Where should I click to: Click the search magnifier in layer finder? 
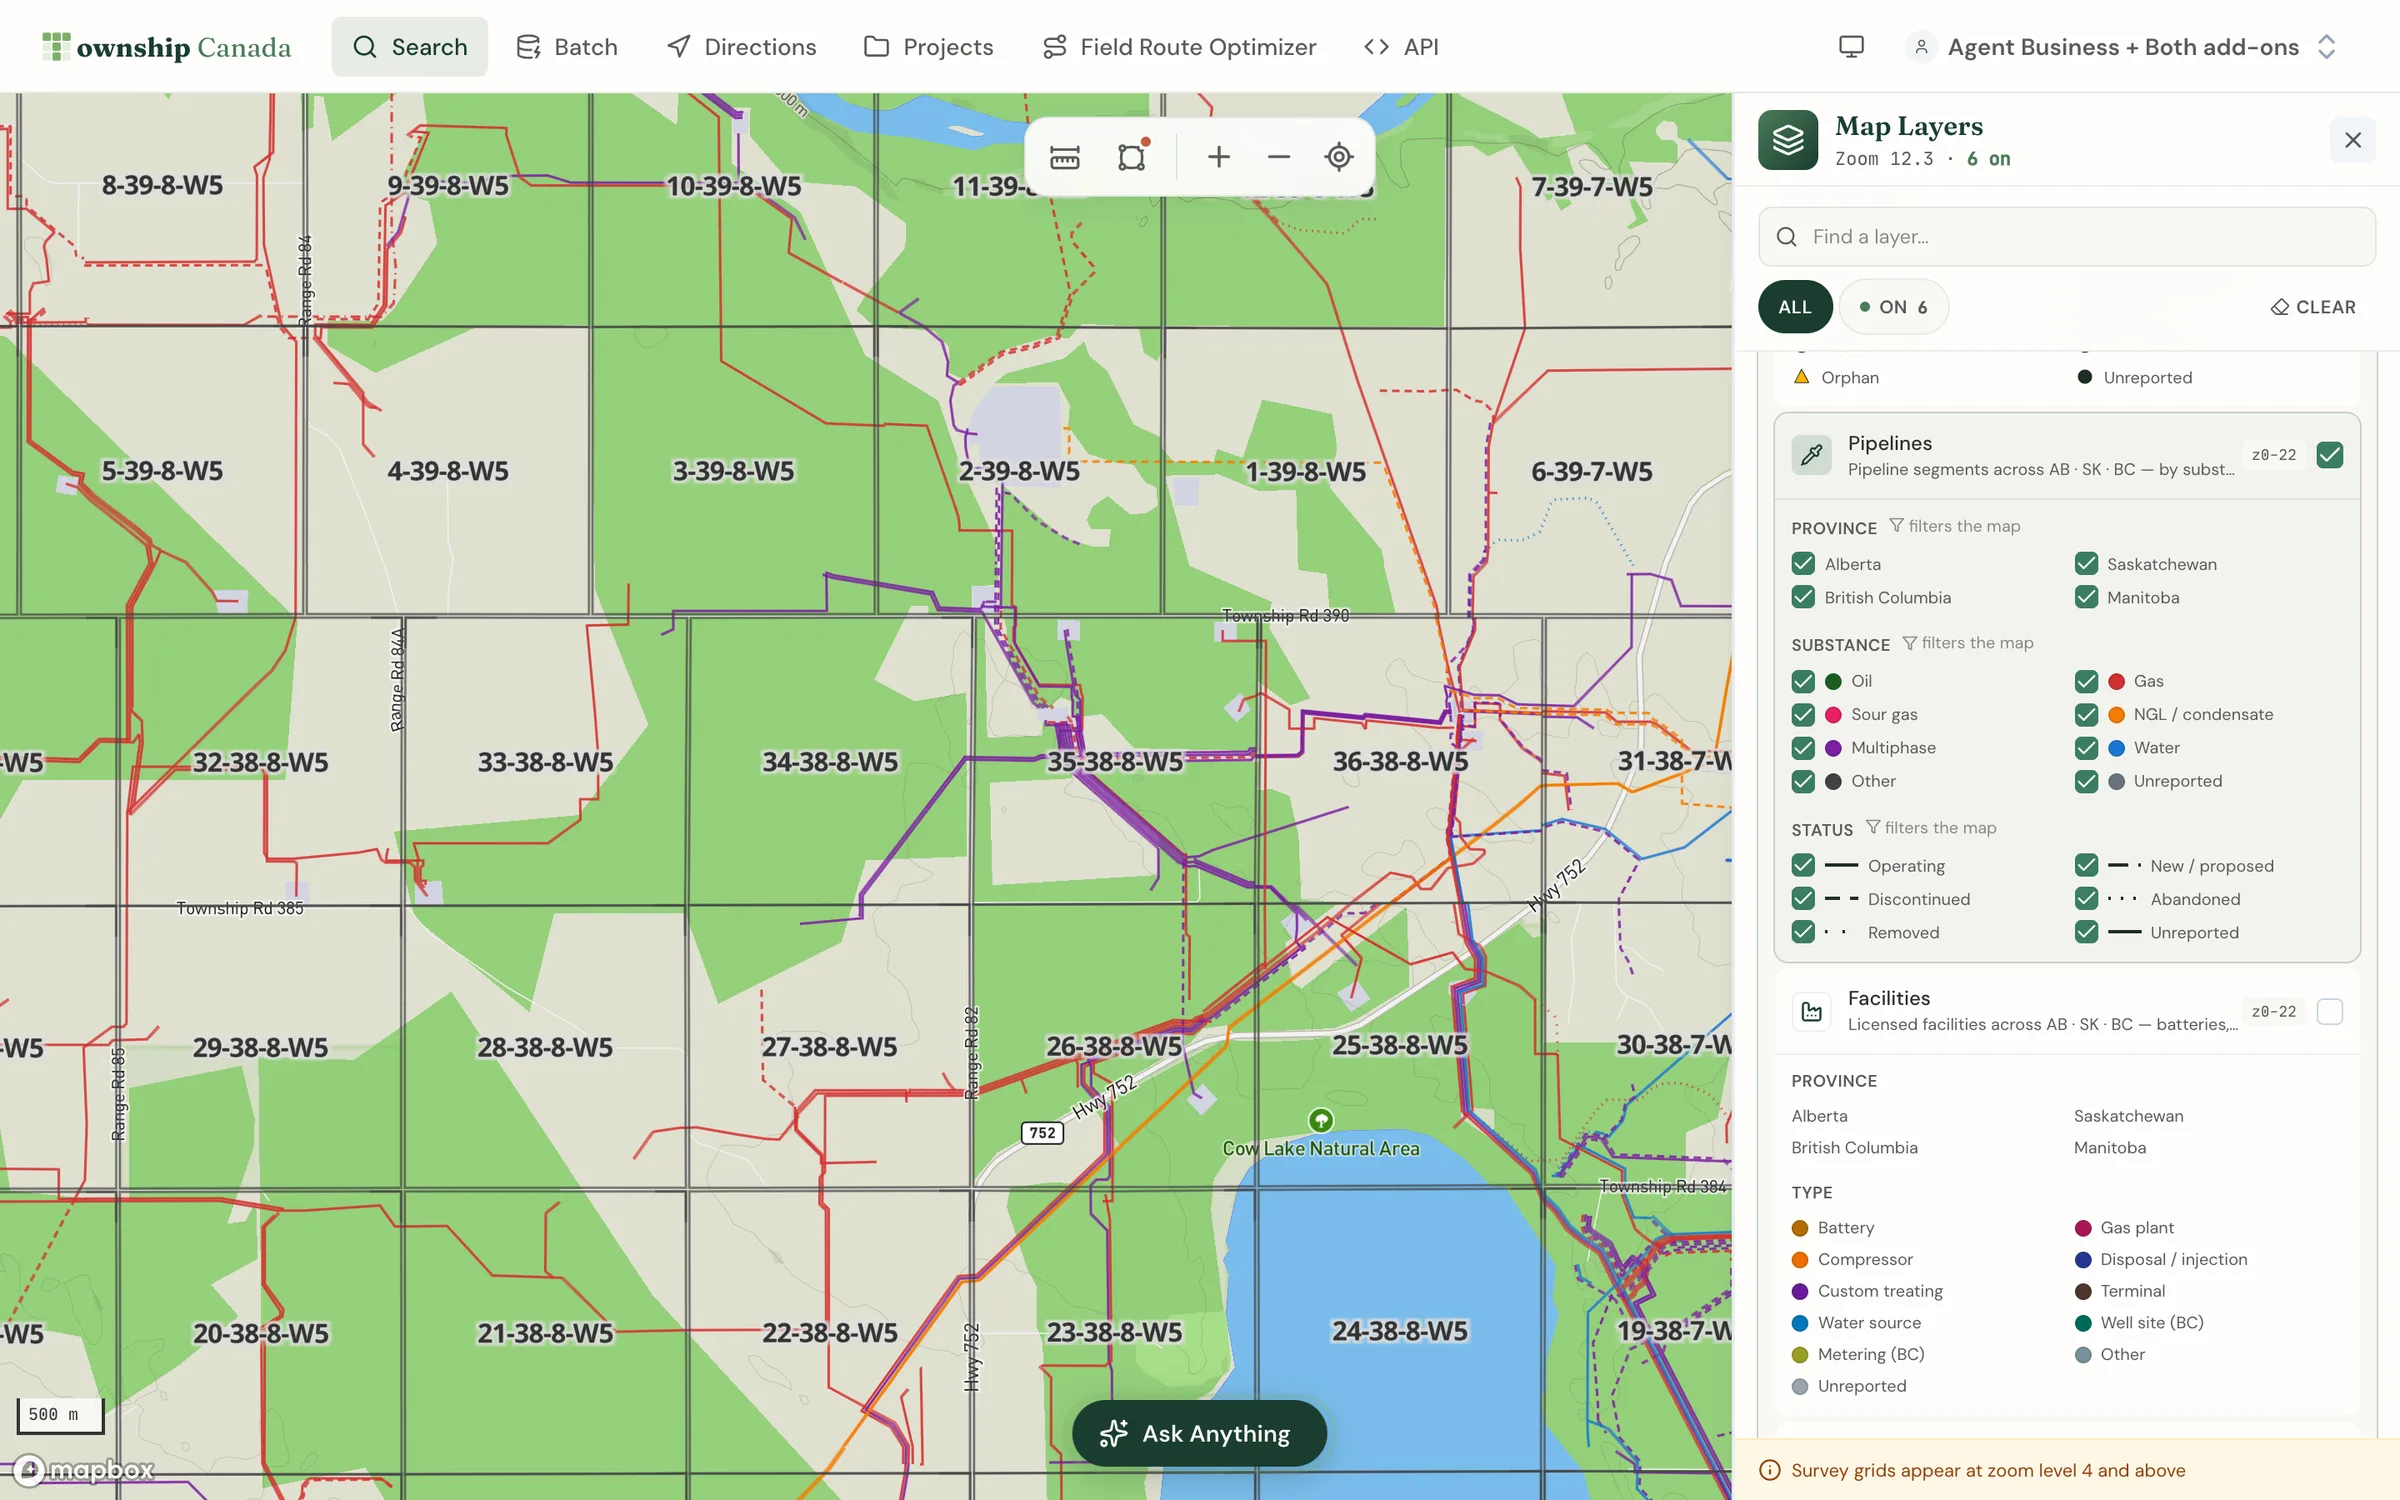pos(1787,237)
